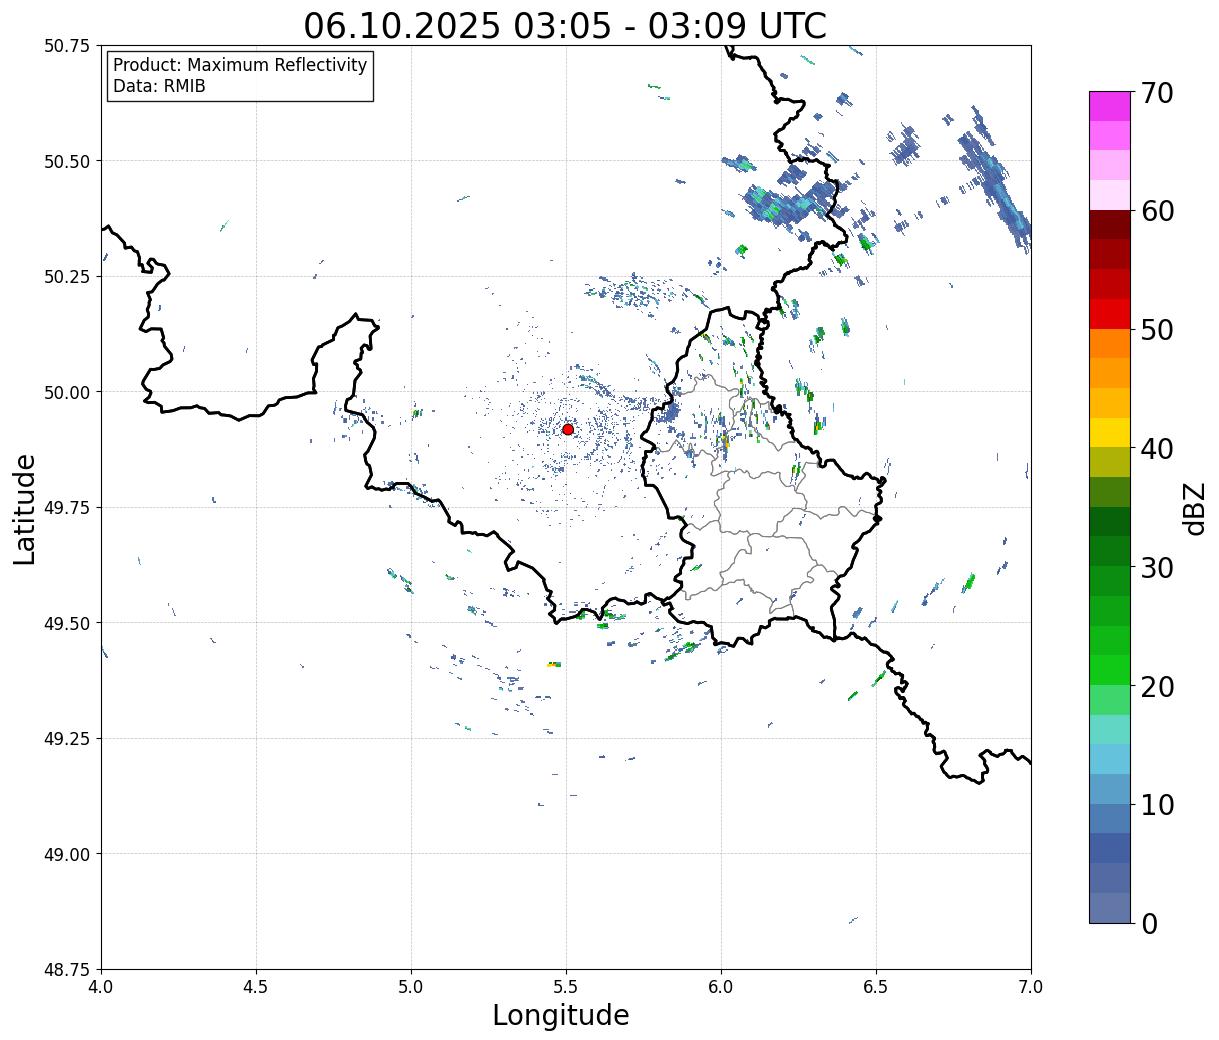Click the 'Longitude' axis label
The height and width of the screenshot is (1040, 1219).
click(x=561, y=1015)
